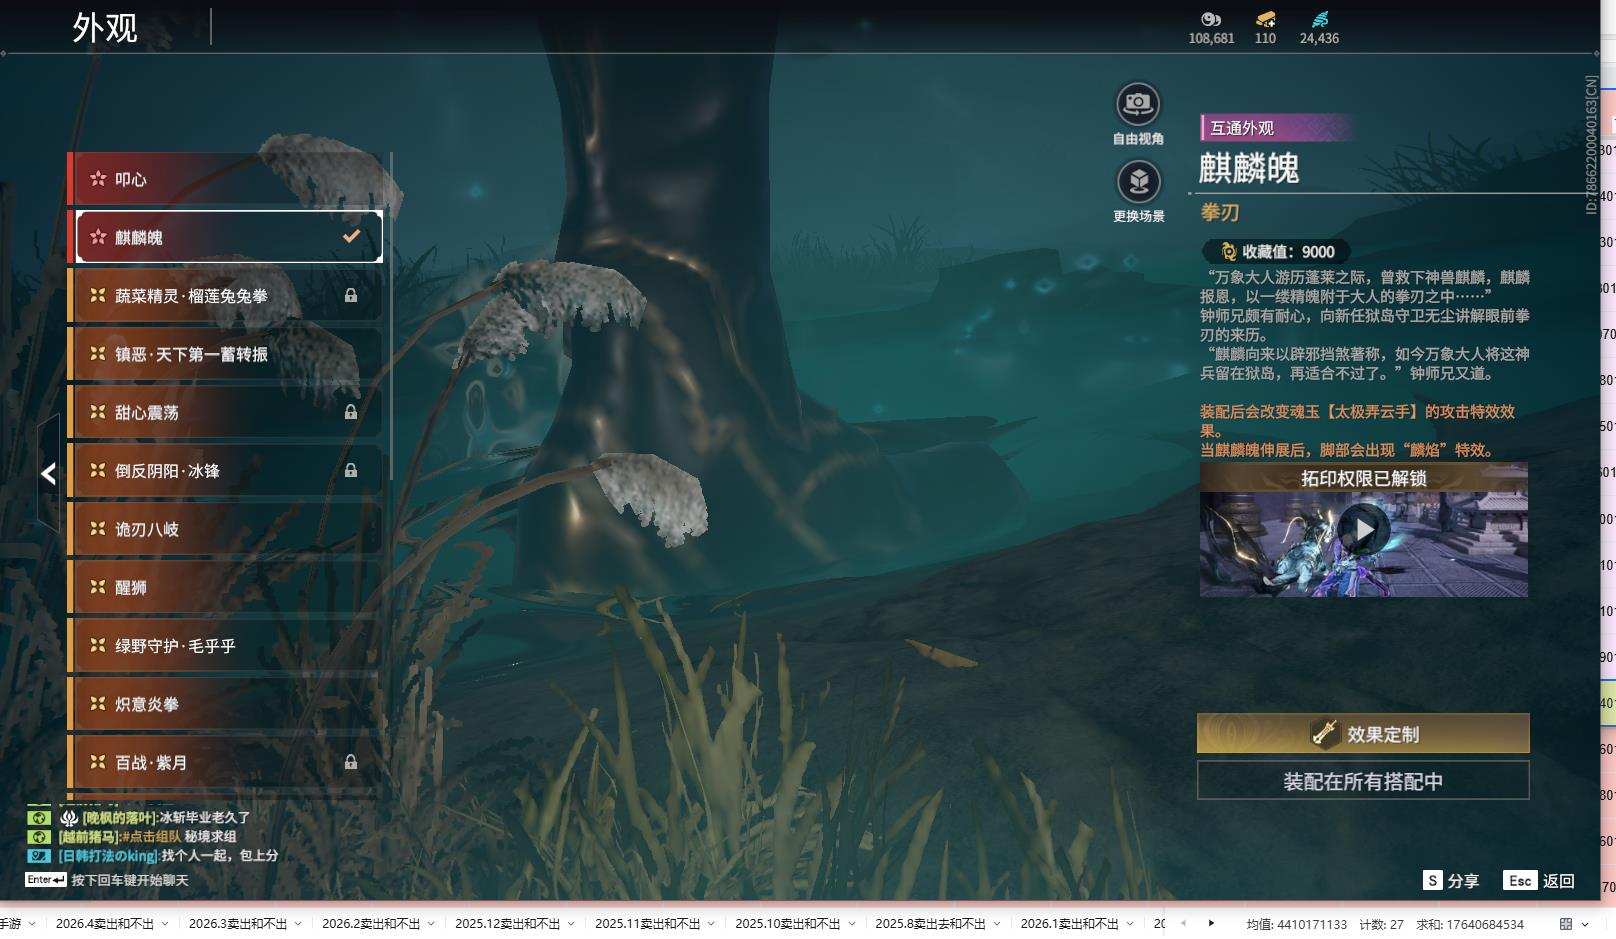Open dropdown arrow on 2025.11卖出和不出 tab
The height and width of the screenshot is (939, 1616).
(x=711, y=924)
